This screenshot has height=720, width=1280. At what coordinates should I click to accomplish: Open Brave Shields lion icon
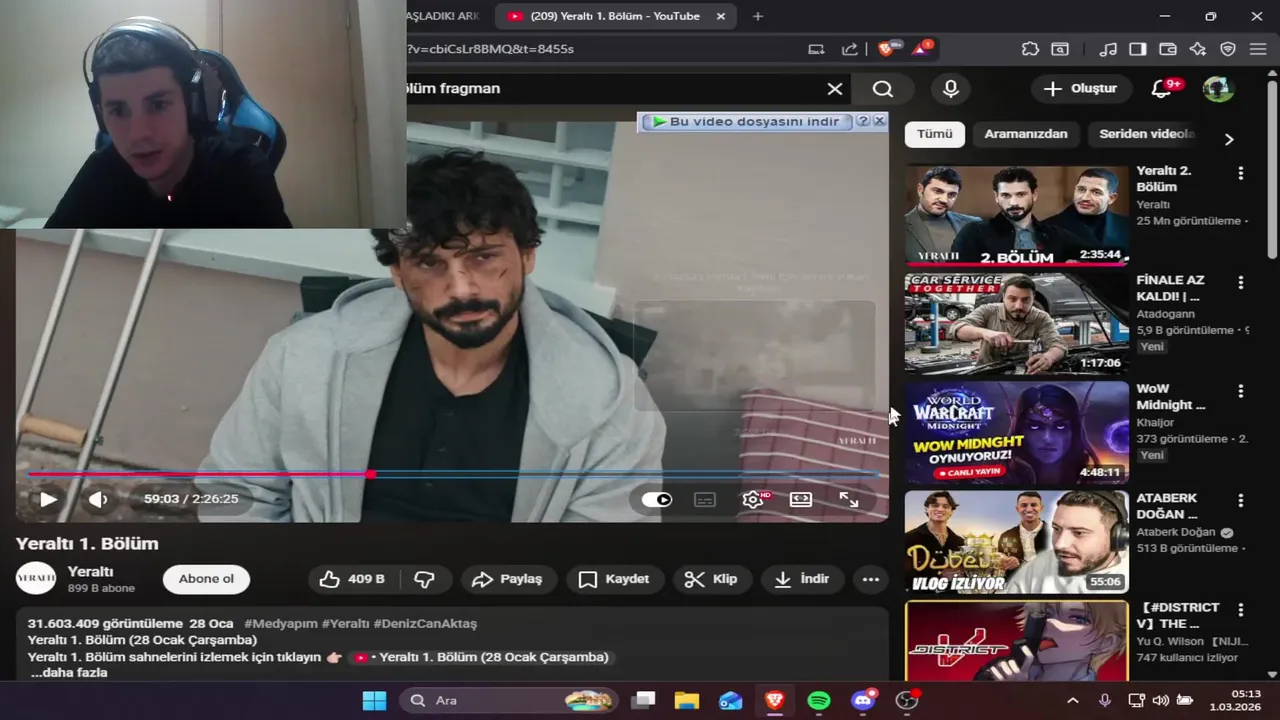pyautogui.click(x=885, y=49)
